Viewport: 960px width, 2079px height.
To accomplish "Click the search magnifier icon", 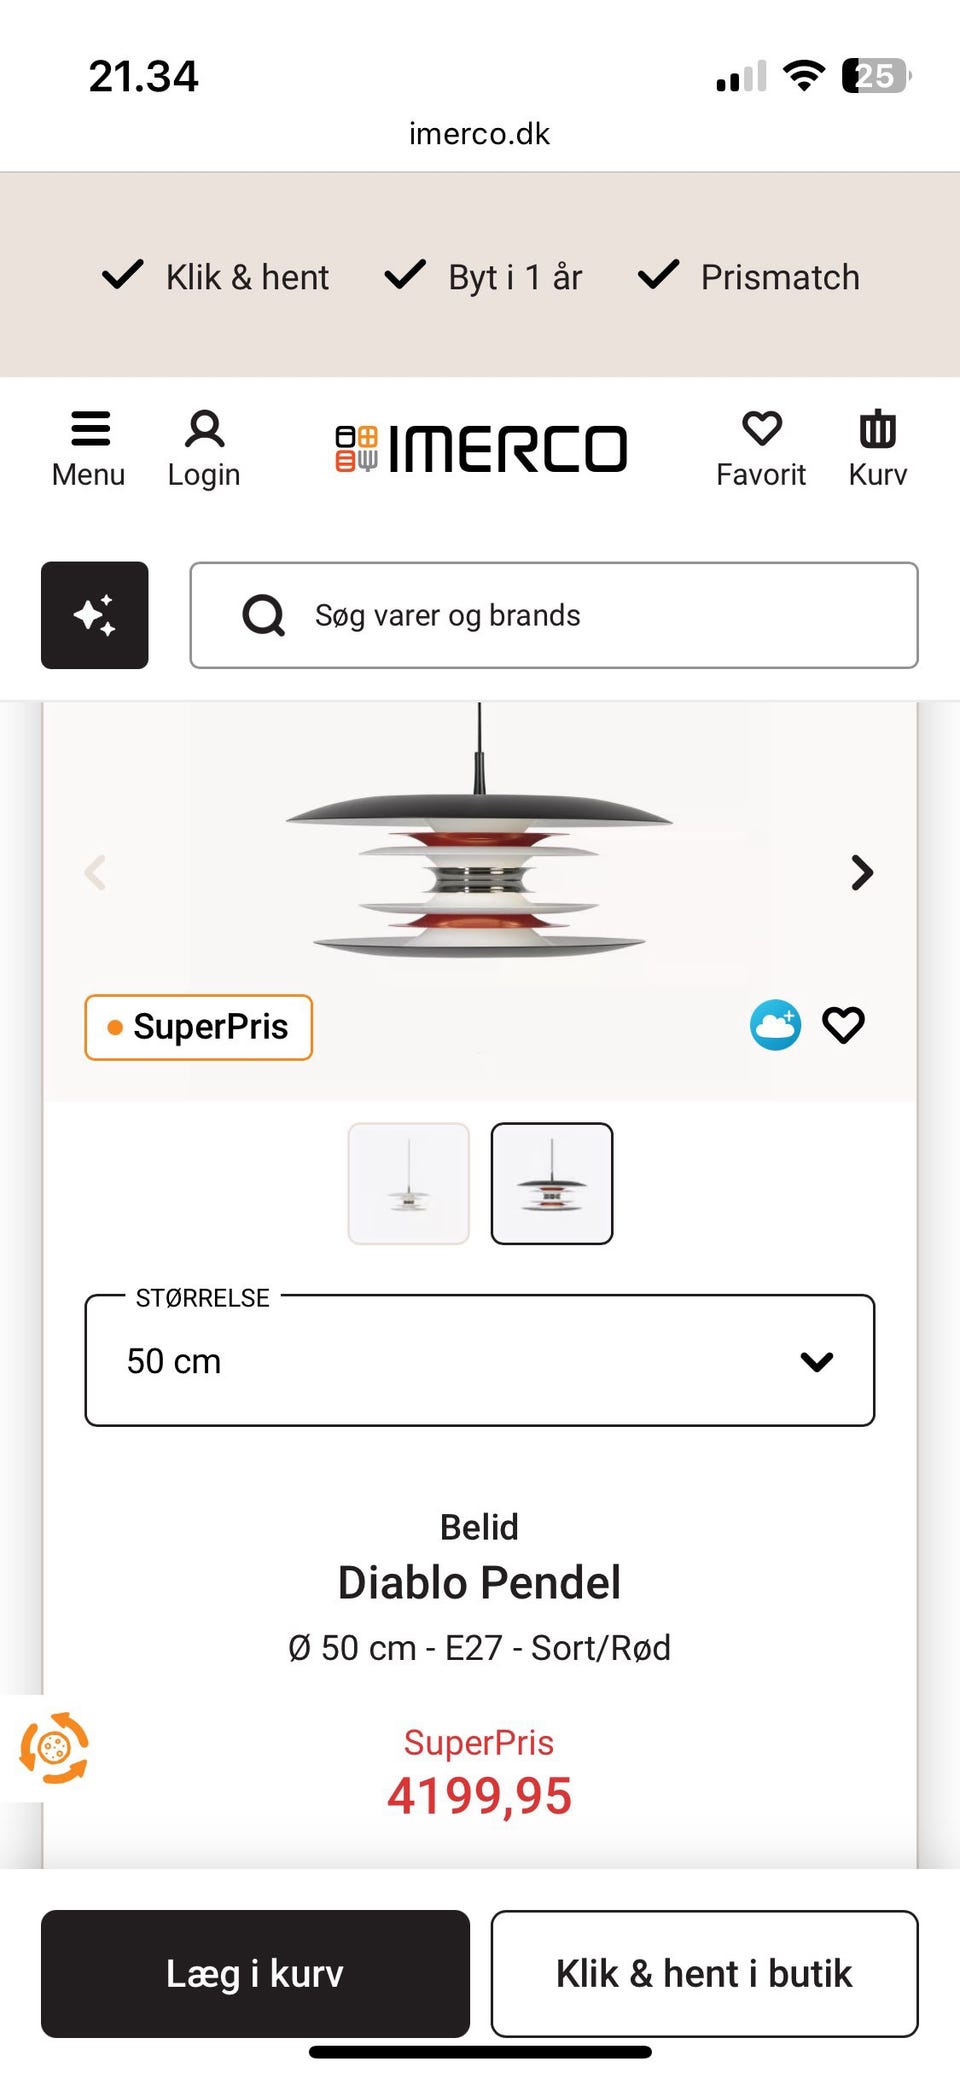I will 264,616.
